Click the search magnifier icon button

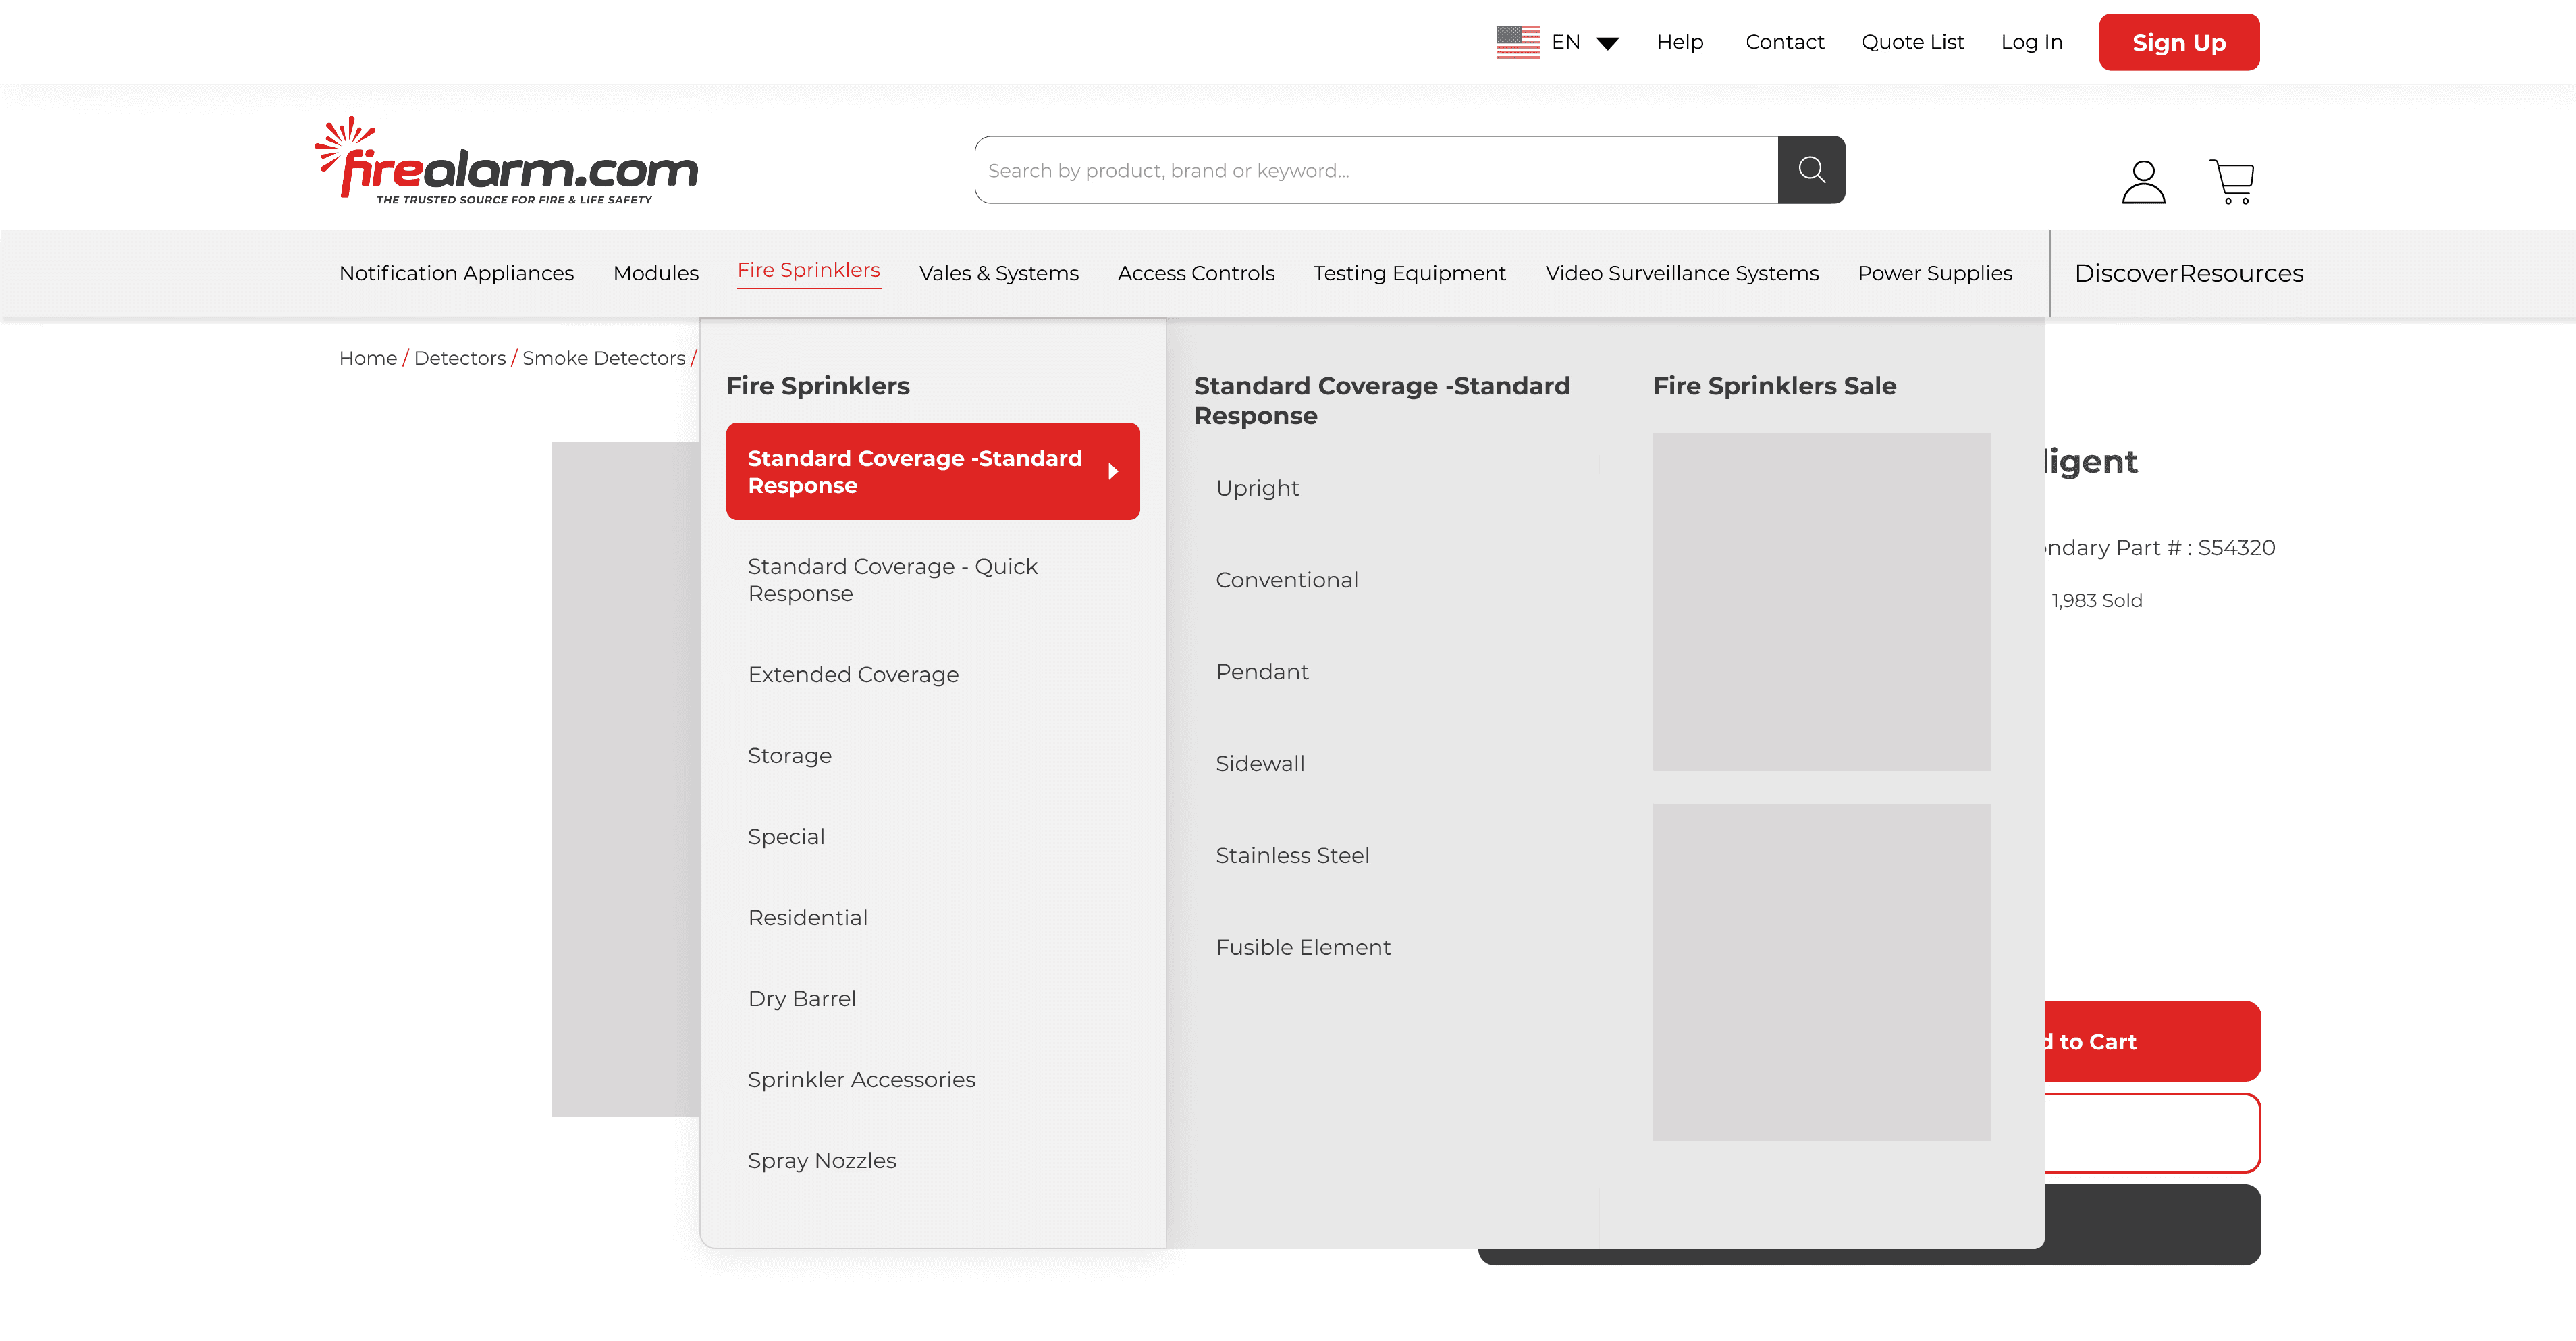(1811, 170)
